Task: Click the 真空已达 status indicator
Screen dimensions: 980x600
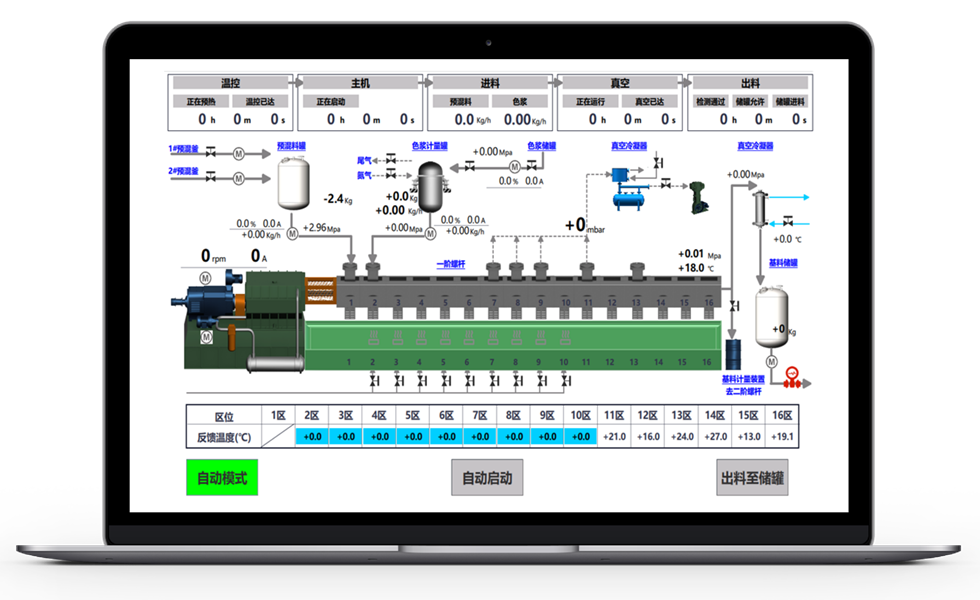Action: pos(650,101)
